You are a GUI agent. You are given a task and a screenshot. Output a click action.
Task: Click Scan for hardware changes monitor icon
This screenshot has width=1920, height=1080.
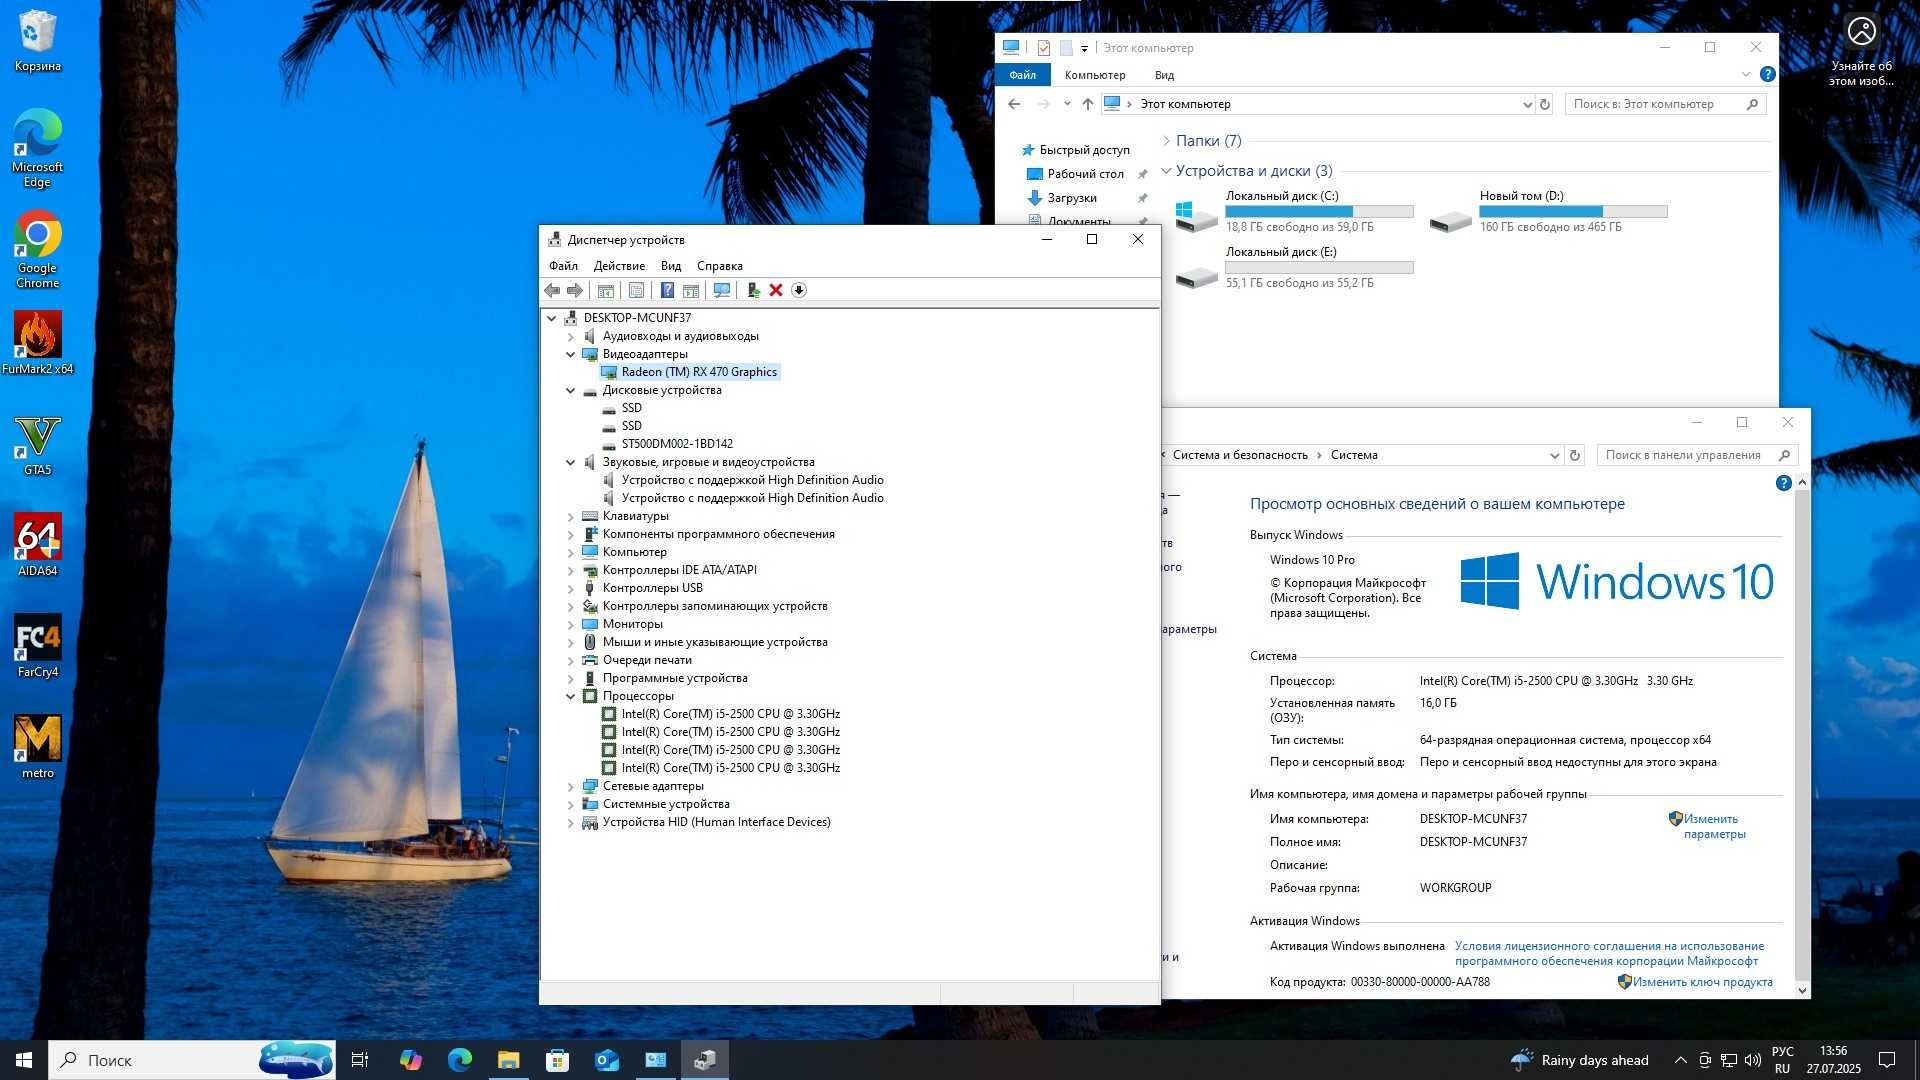(721, 290)
